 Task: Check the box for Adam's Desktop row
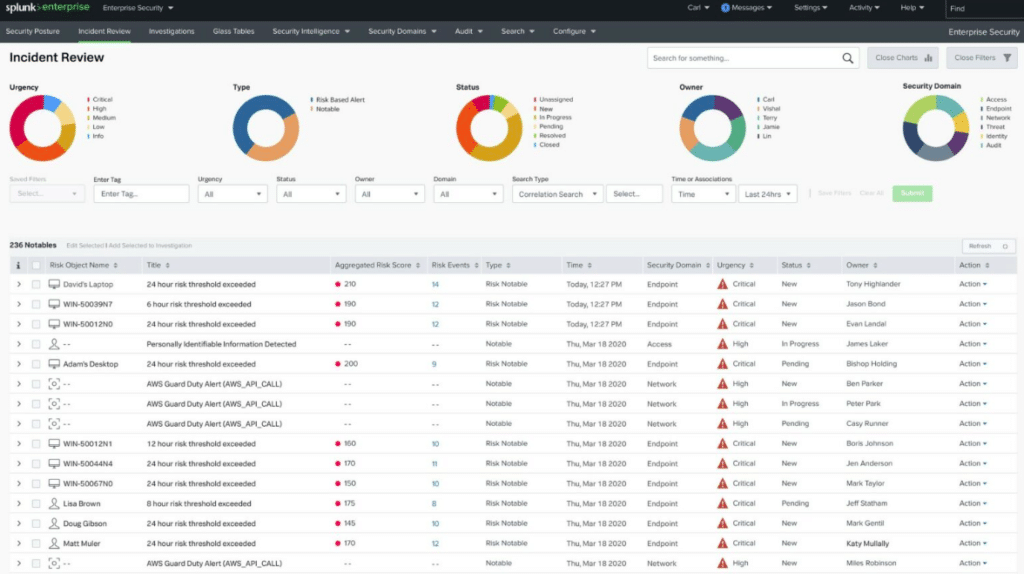[x=36, y=364]
